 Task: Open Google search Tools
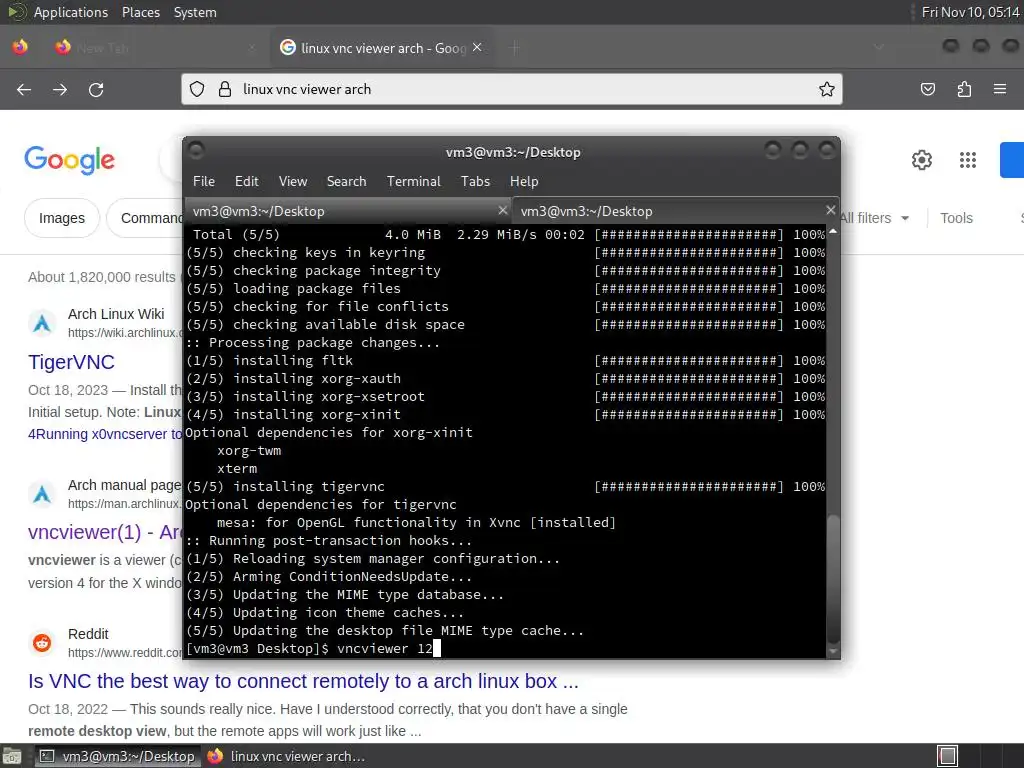pyautogui.click(x=956, y=218)
